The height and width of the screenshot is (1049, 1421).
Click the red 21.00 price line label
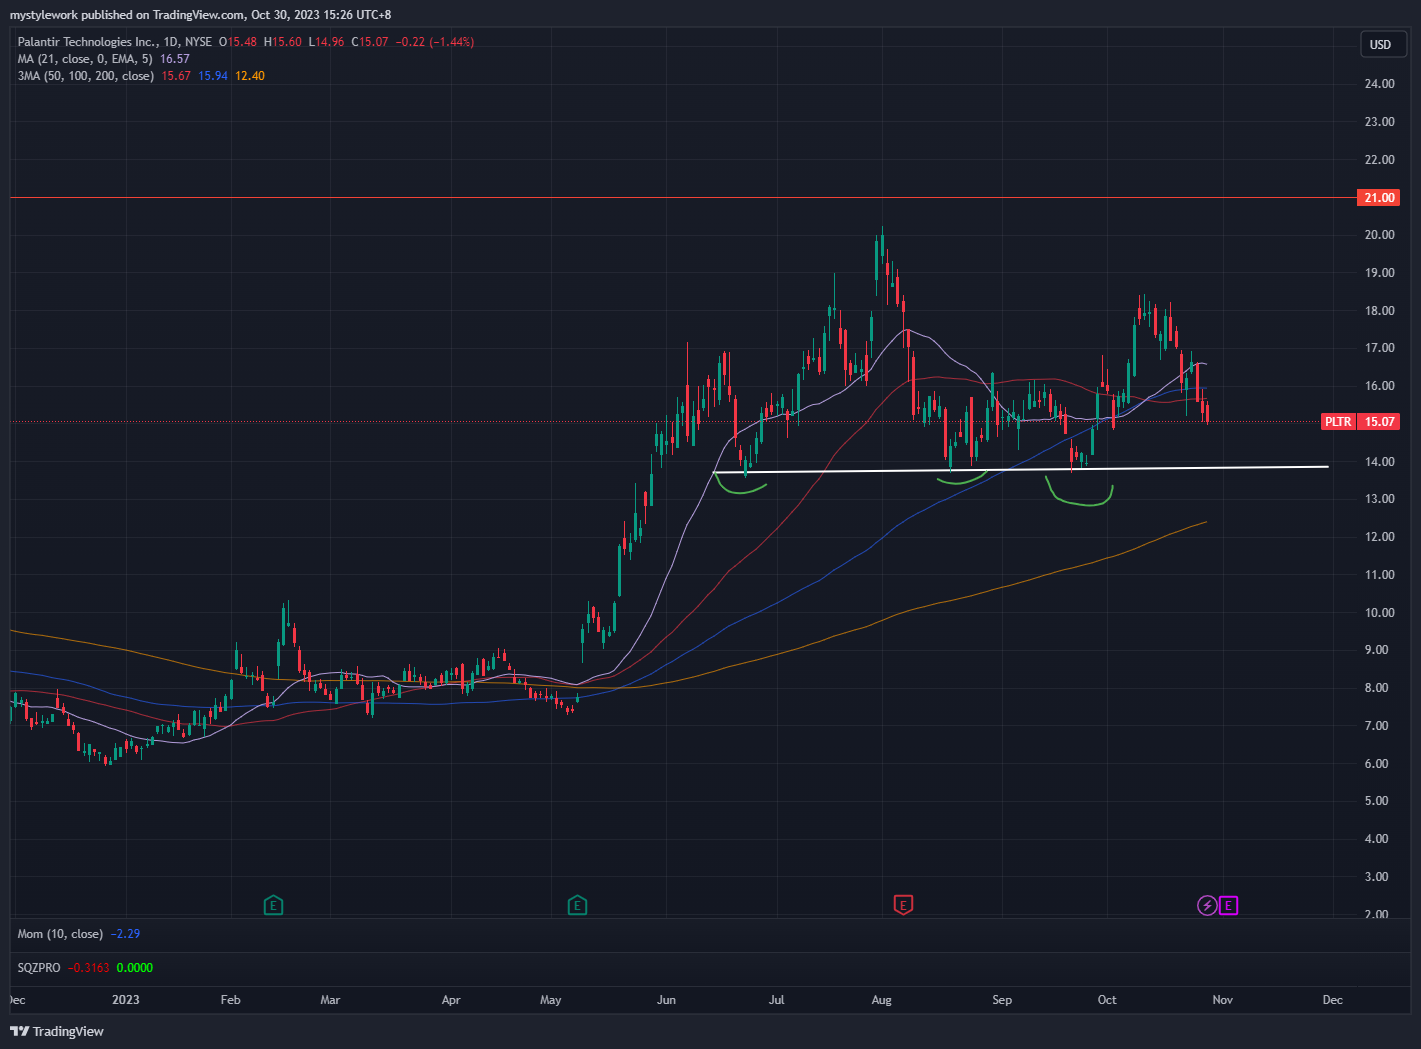pyautogui.click(x=1379, y=198)
